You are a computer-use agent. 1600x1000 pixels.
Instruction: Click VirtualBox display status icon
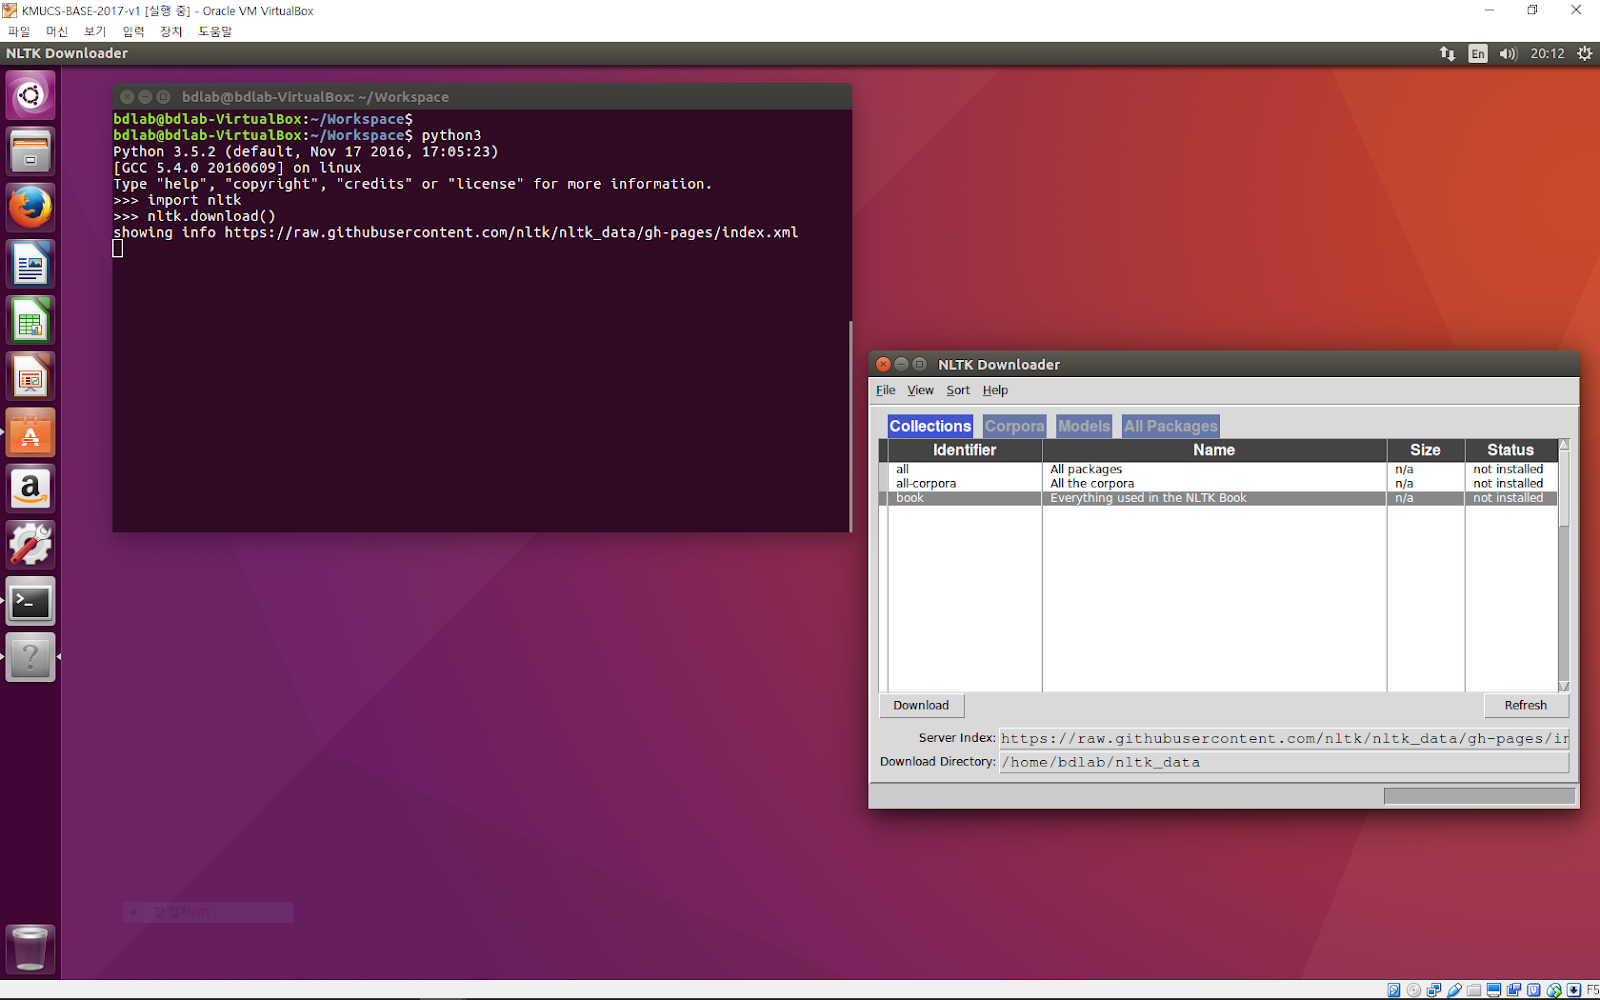(1494, 990)
